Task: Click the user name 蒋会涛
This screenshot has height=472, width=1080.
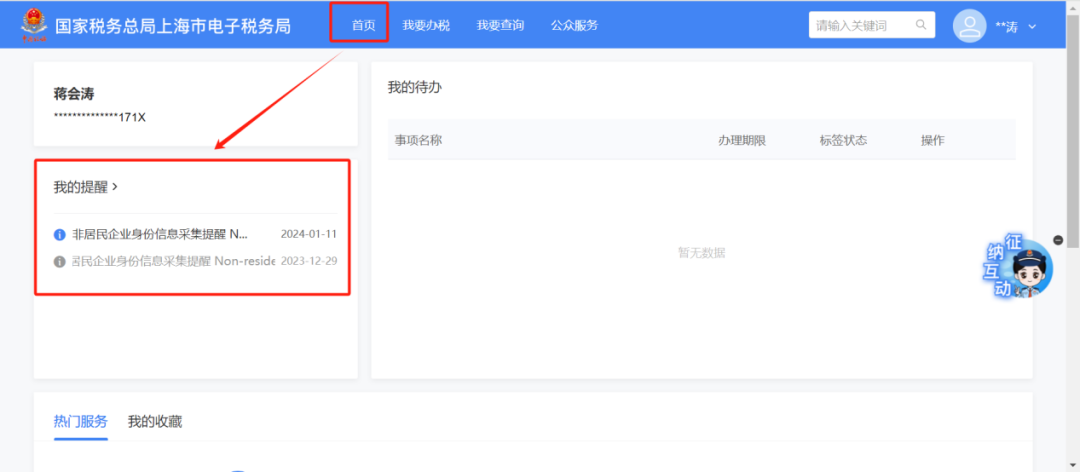Action: 74,94
